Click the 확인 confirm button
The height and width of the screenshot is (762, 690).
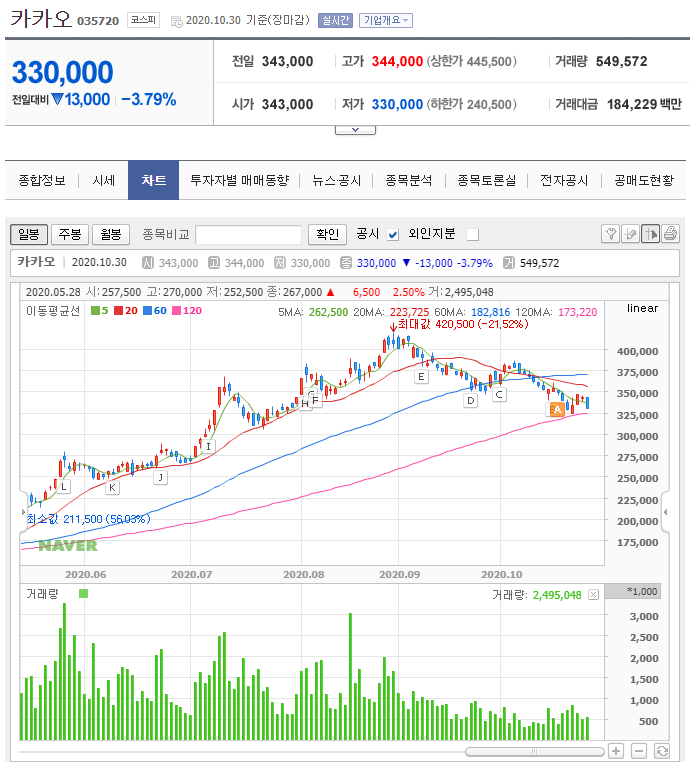[x=328, y=234]
